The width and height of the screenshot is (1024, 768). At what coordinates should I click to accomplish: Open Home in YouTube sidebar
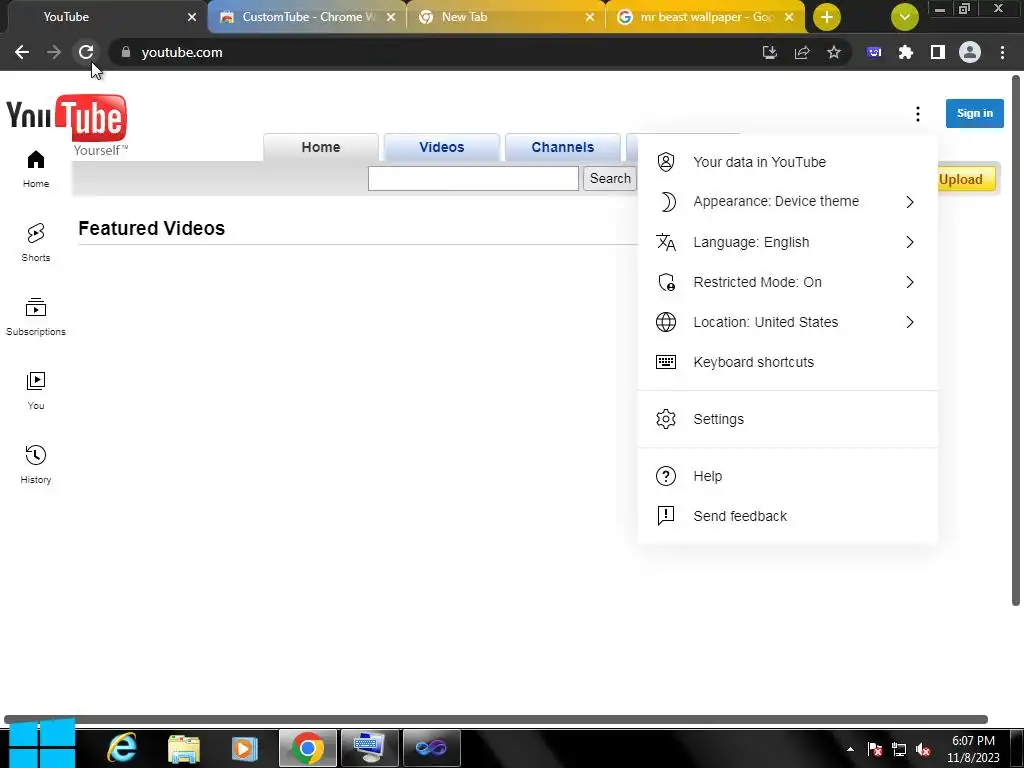[36, 169]
